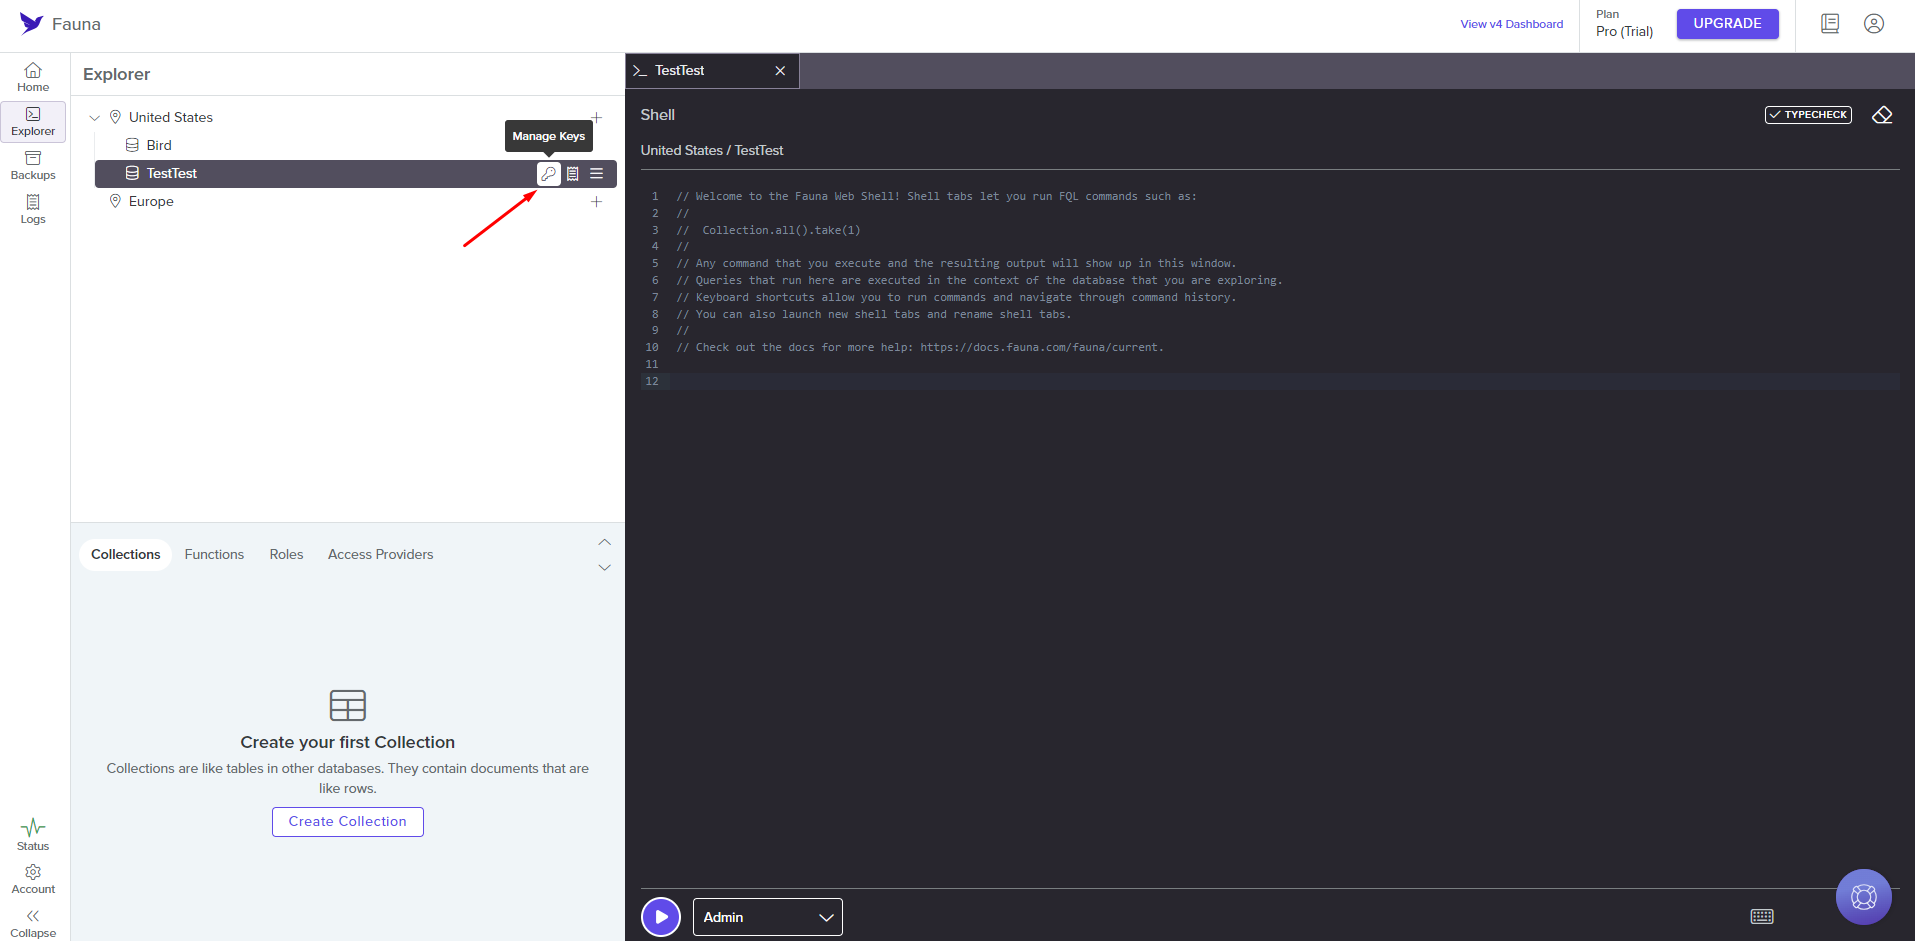Collapse the Collections panel with the down chevron
Viewport: 1915px width, 941px height.
click(604, 567)
